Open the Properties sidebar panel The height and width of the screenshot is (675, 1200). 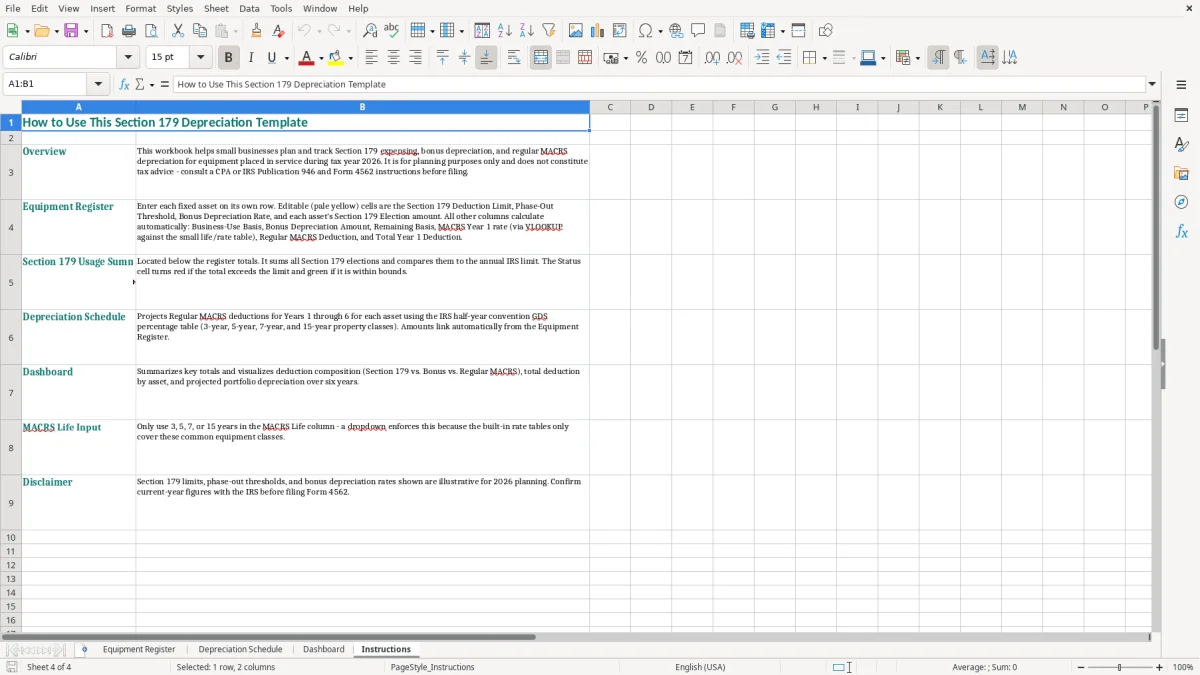pos(1181,115)
